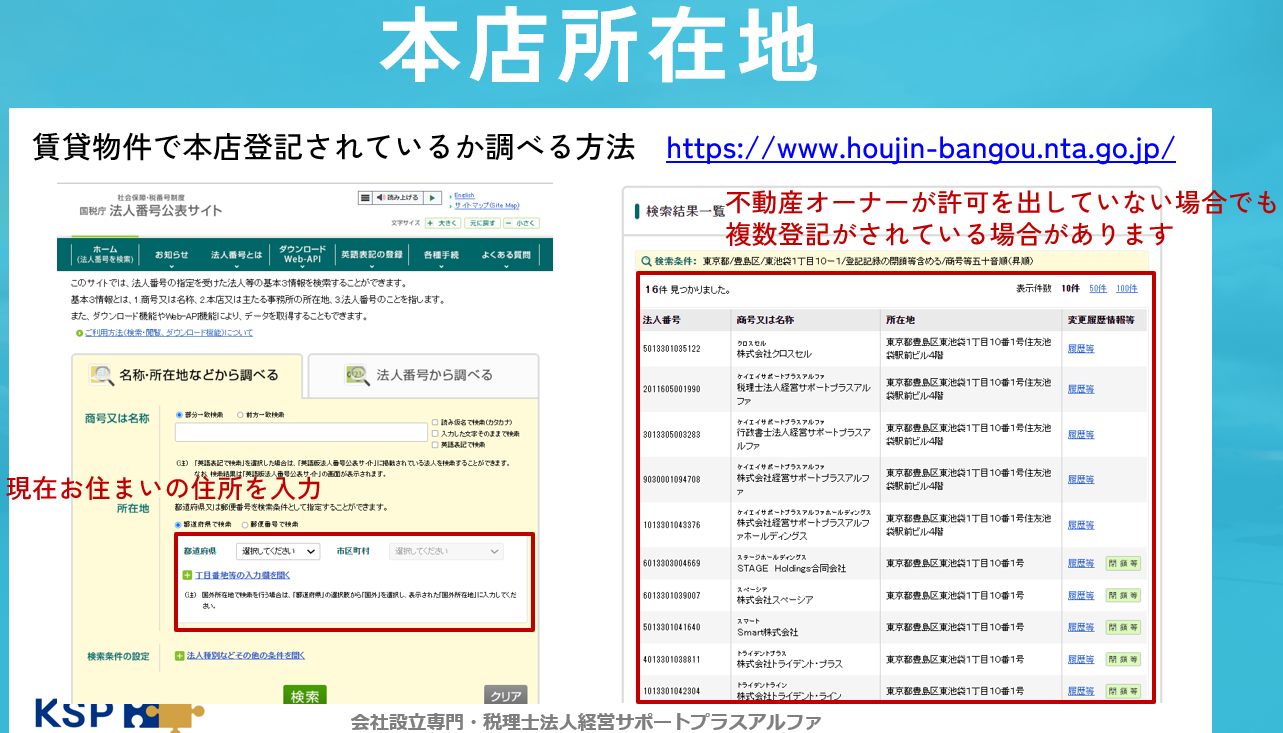Click the KSP logo
Viewport: 1283px width, 733px height.
click(x=120, y=713)
